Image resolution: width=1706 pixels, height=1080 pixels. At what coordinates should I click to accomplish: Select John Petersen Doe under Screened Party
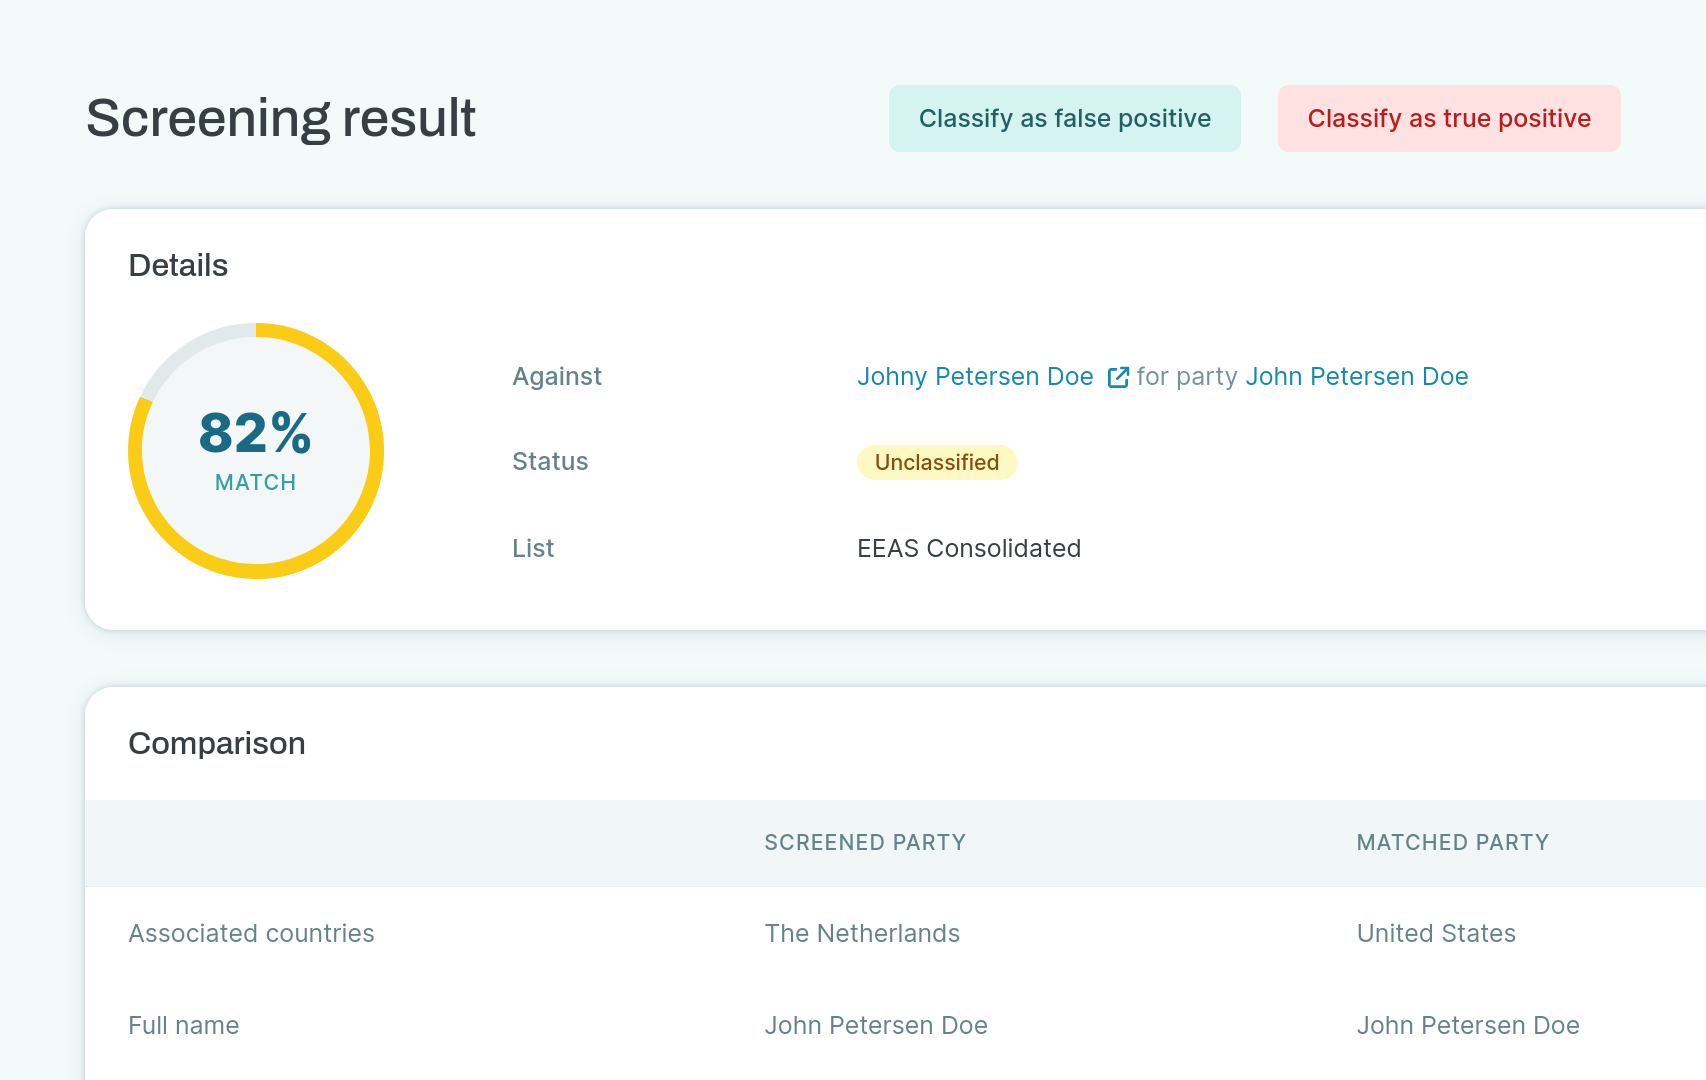click(x=876, y=1025)
